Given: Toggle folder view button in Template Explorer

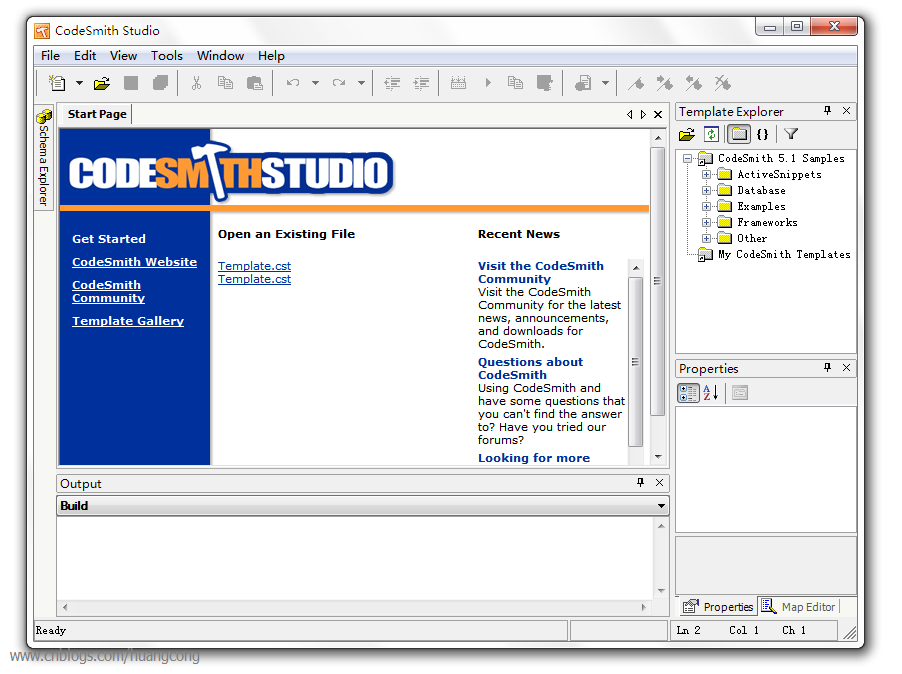Looking at the screenshot, I should (x=738, y=134).
